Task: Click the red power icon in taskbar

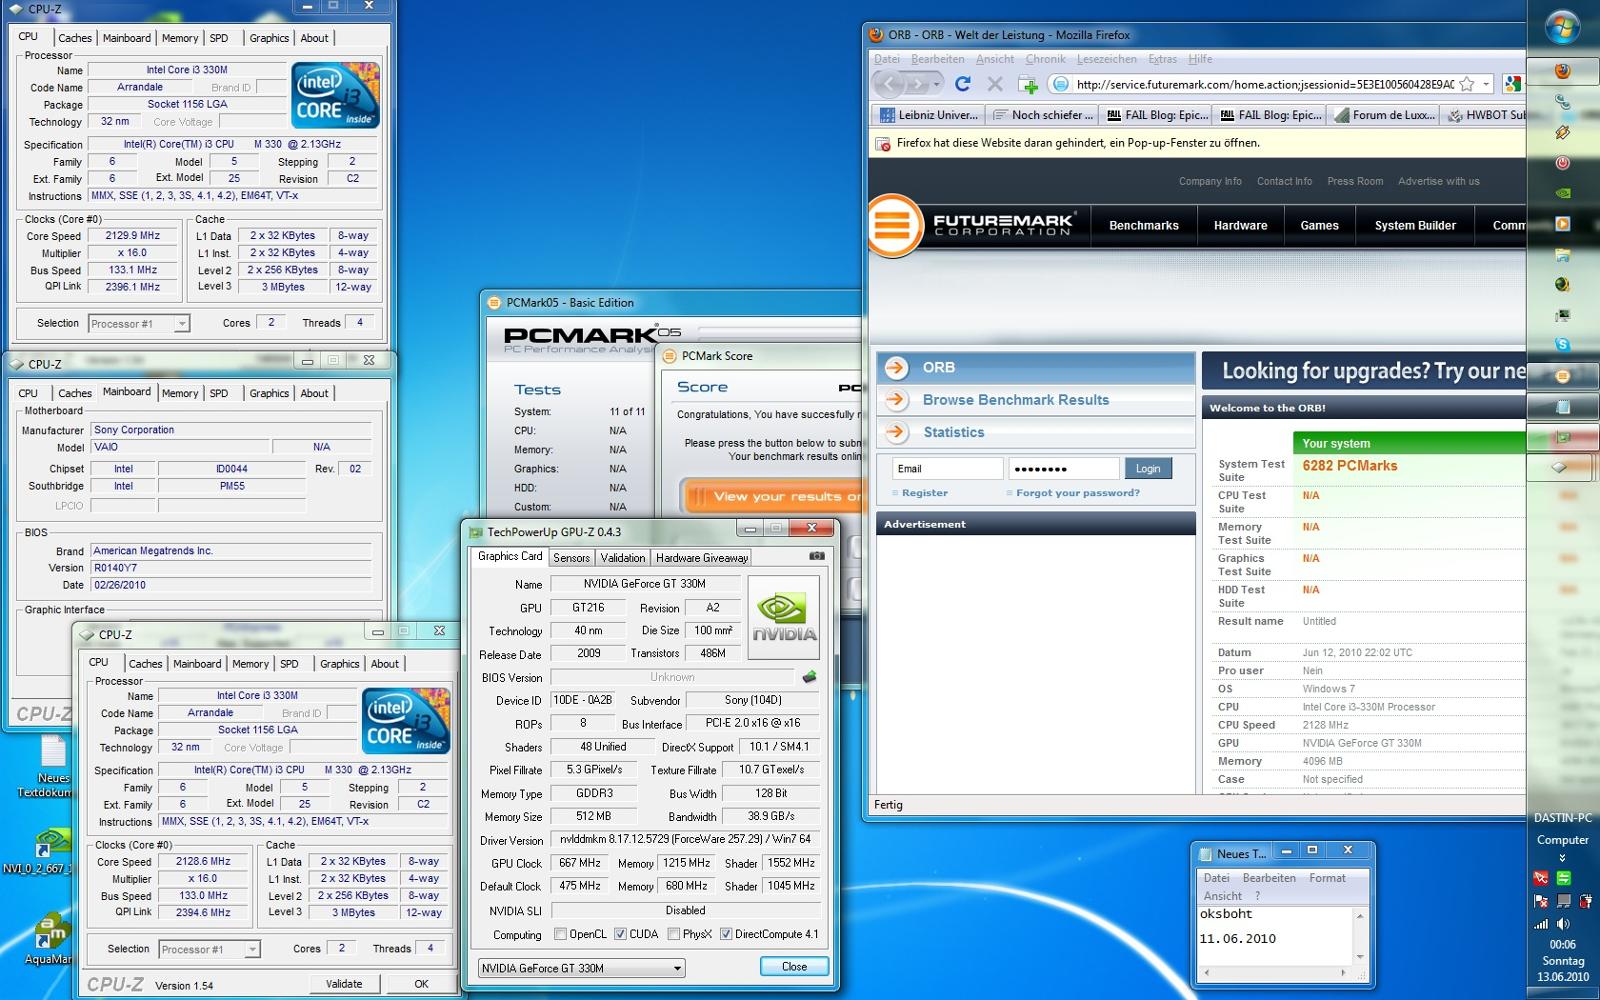Action: [x=1562, y=163]
